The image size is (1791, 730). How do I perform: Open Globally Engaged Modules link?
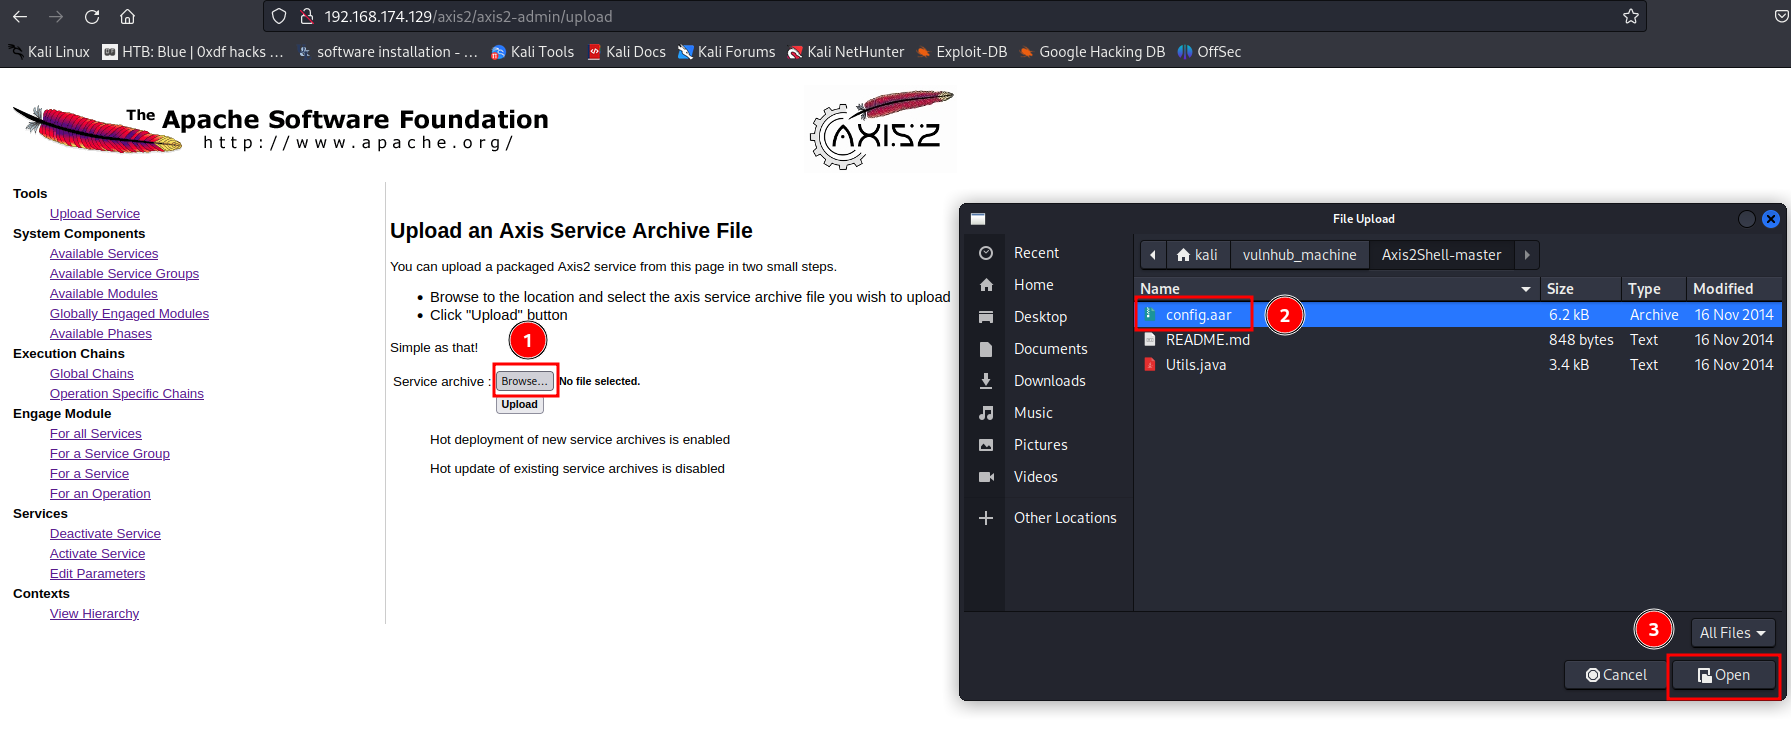(129, 314)
